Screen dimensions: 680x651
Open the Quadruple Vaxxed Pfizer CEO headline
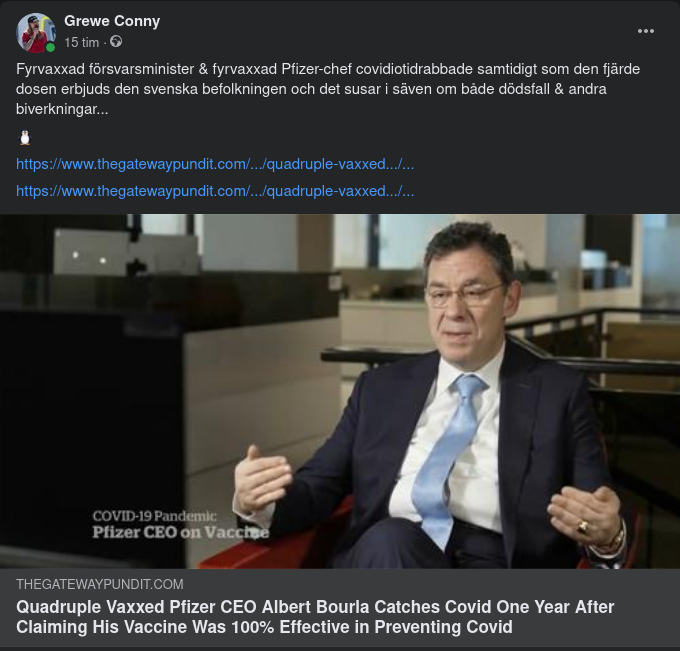tap(315, 617)
